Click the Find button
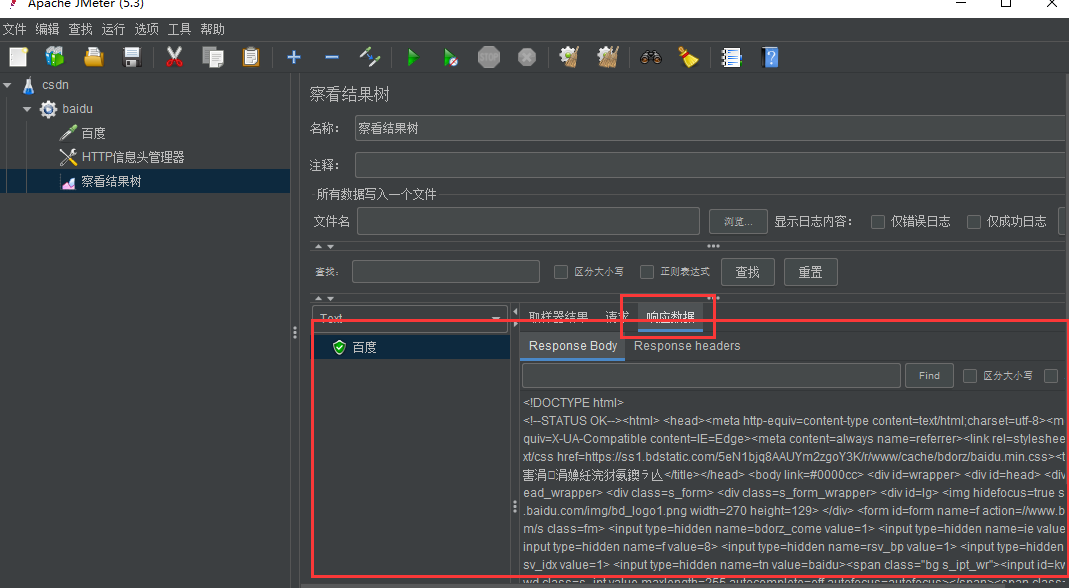Viewport: 1069px width, 588px height. tap(929, 376)
